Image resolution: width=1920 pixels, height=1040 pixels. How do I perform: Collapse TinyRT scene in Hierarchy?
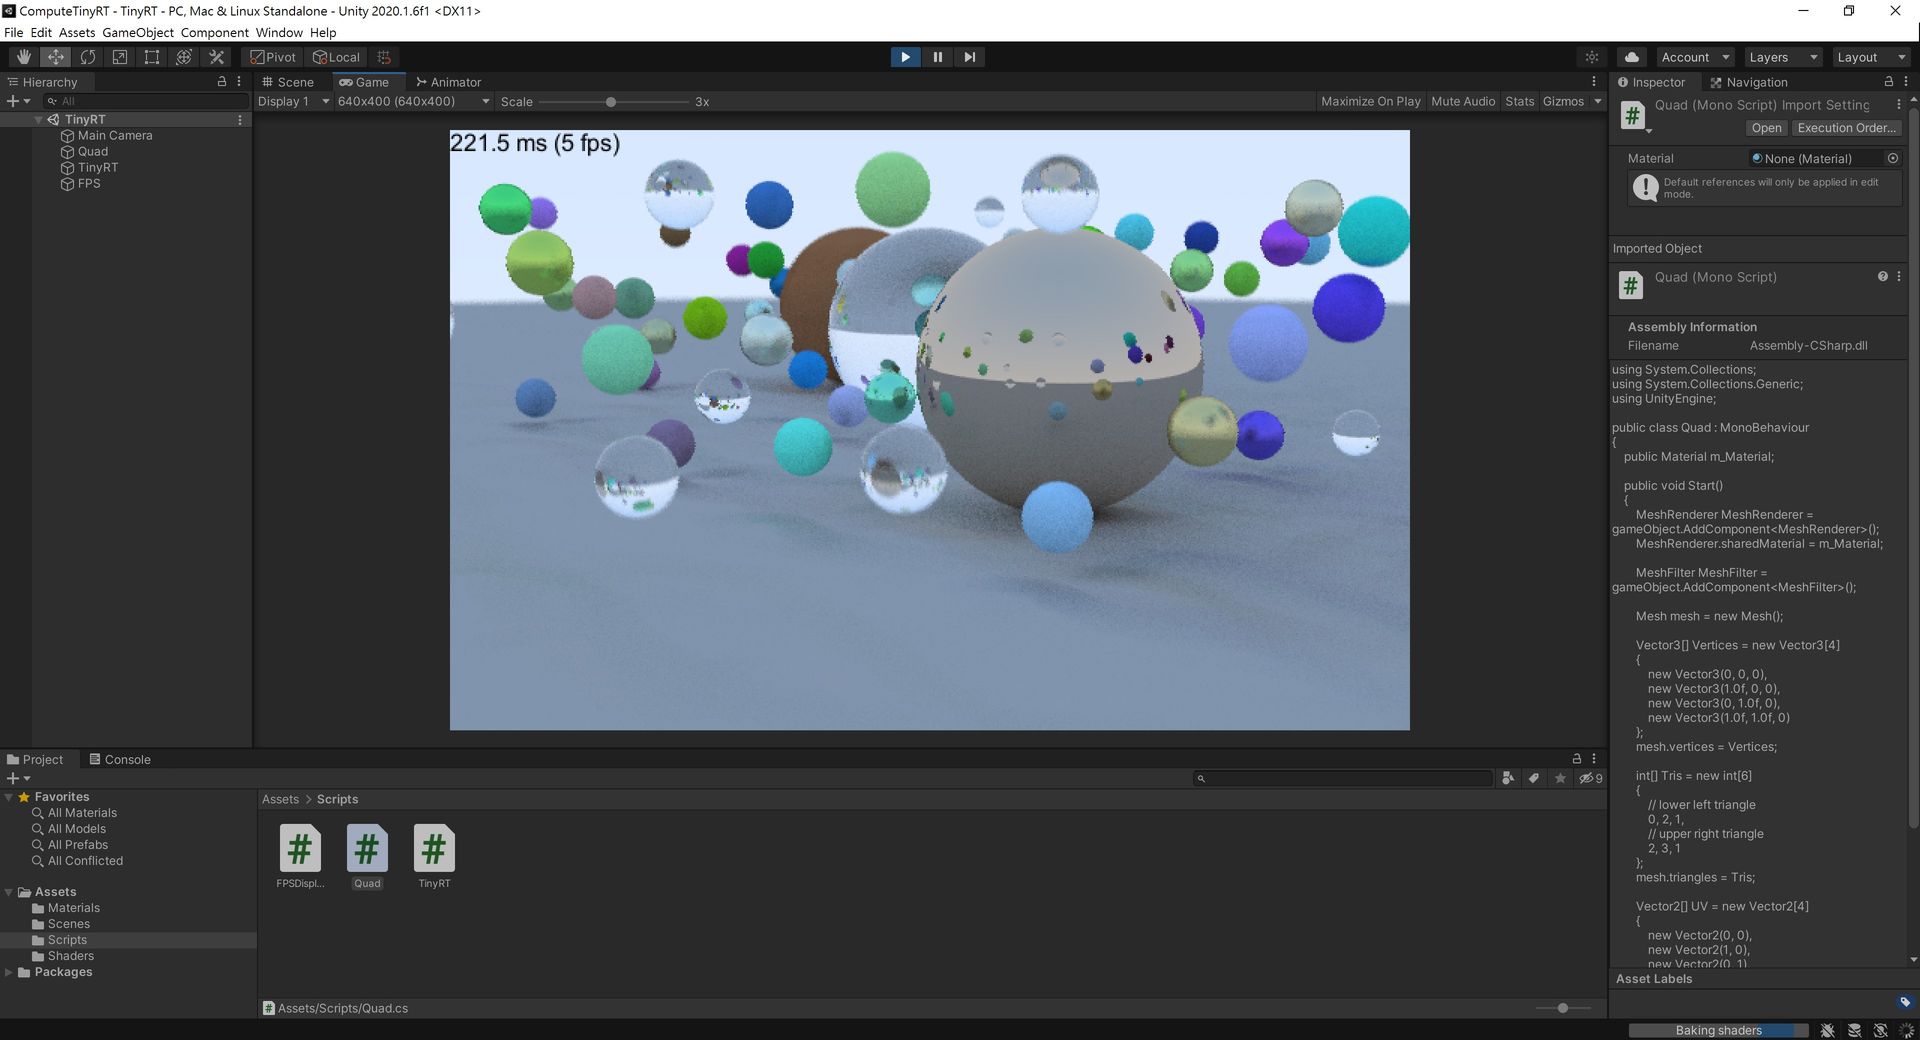(38, 119)
